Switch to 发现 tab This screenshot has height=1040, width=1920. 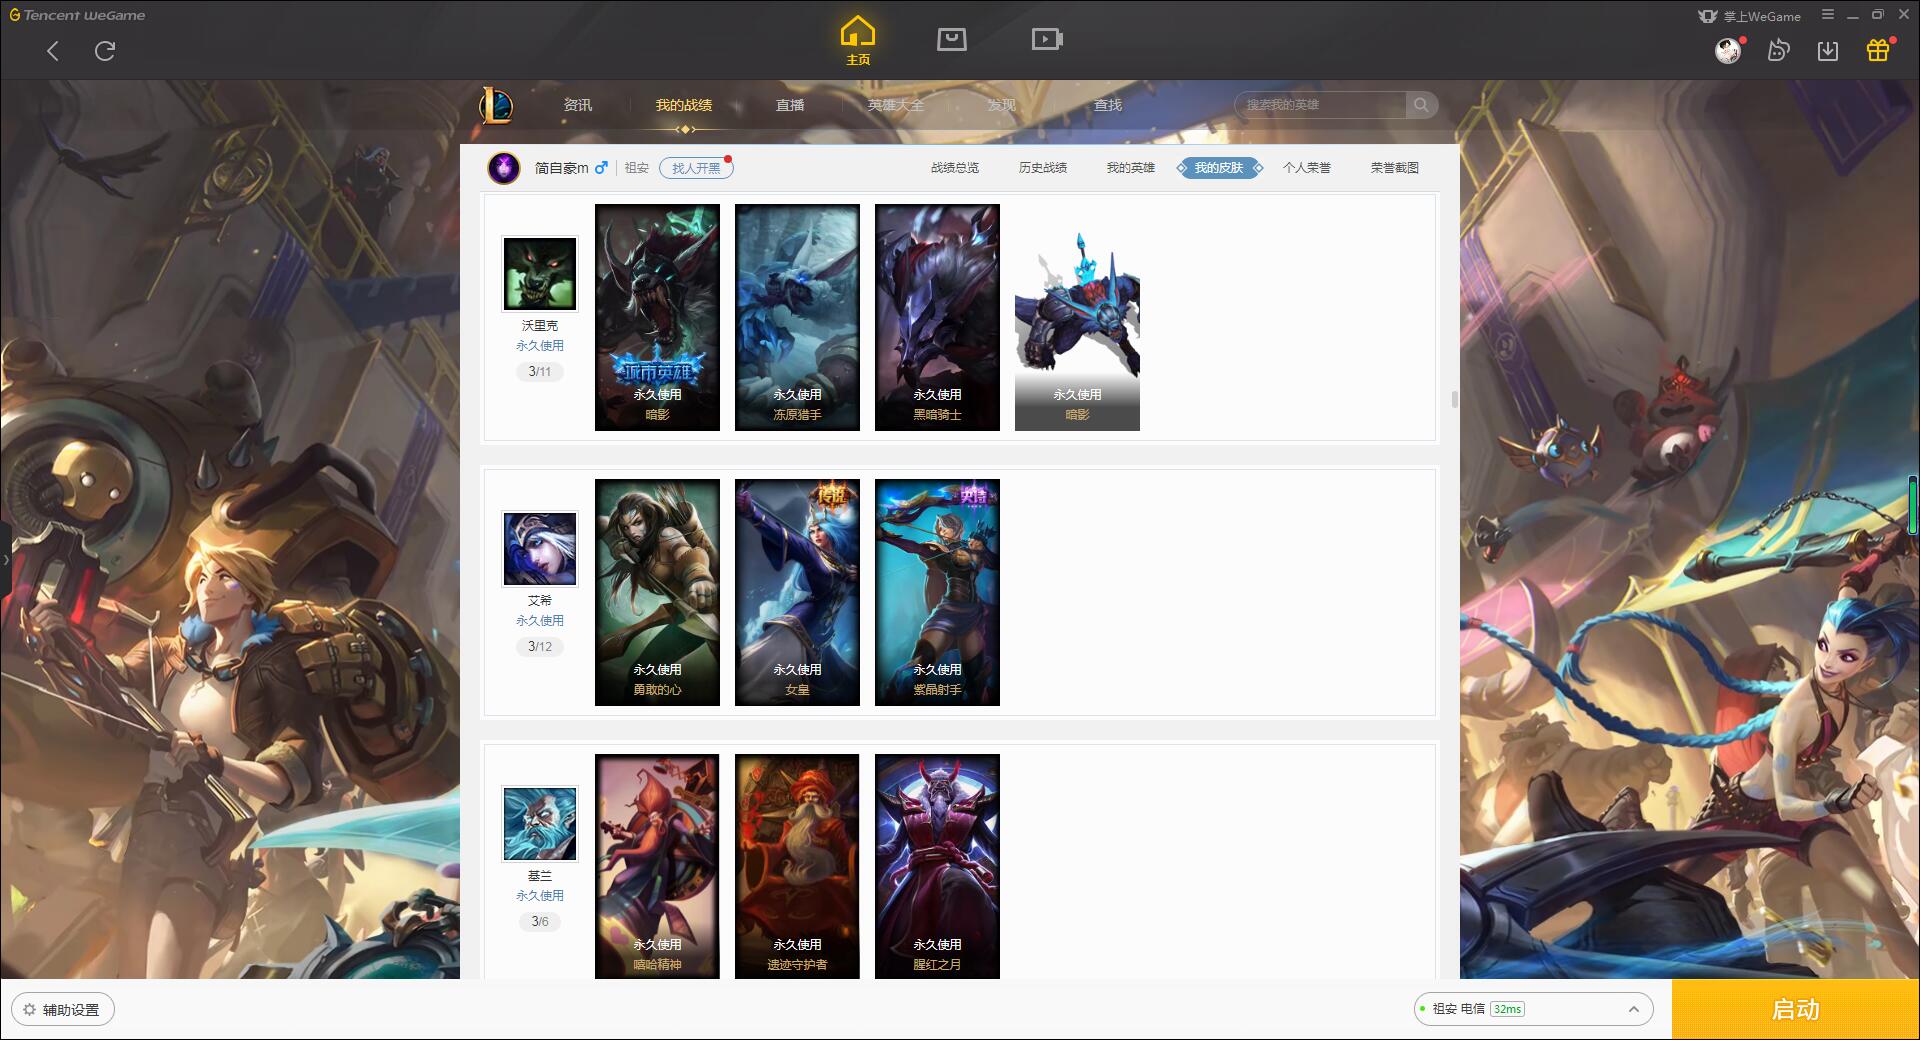[x=1002, y=105]
